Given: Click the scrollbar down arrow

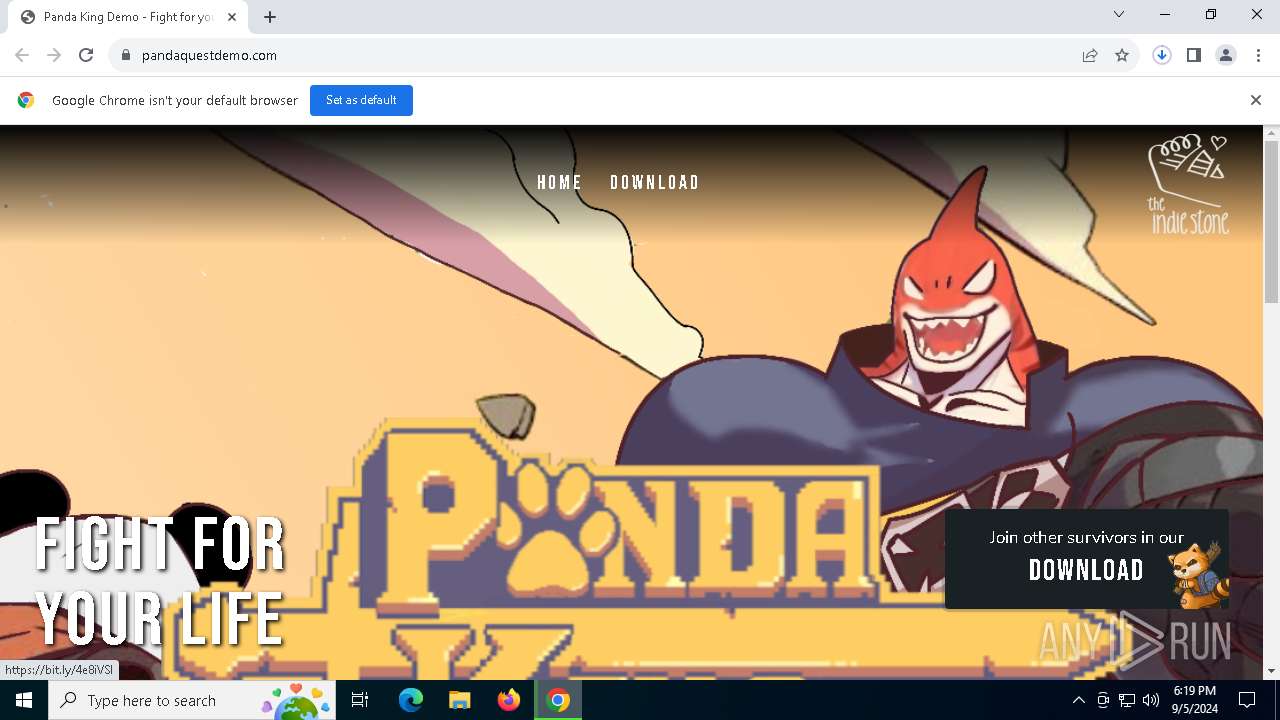Looking at the screenshot, I should (x=1271, y=671).
